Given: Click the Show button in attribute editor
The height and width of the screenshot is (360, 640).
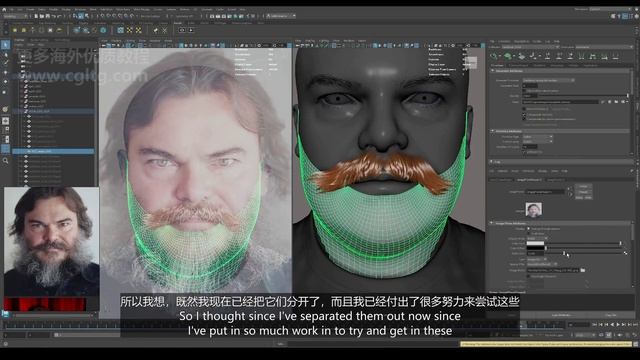Looking at the screenshot, I should [579, 197].
